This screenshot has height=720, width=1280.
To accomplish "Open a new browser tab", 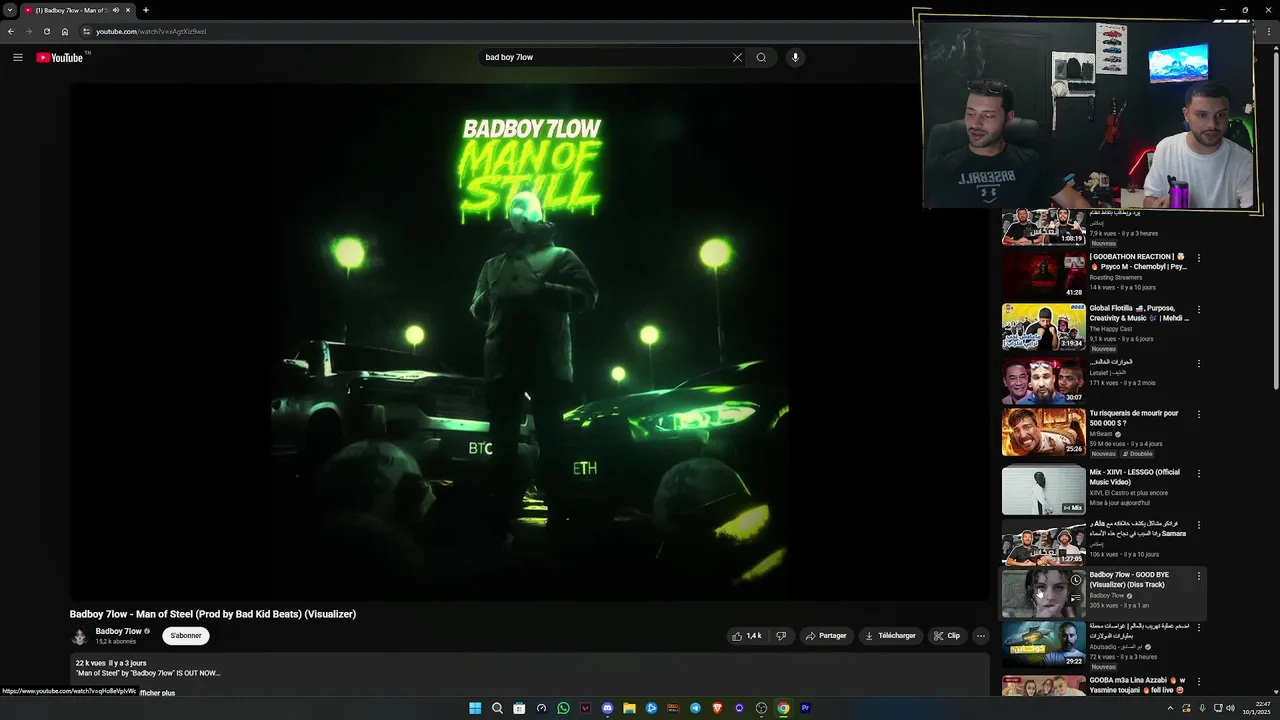I will (146, 10).
